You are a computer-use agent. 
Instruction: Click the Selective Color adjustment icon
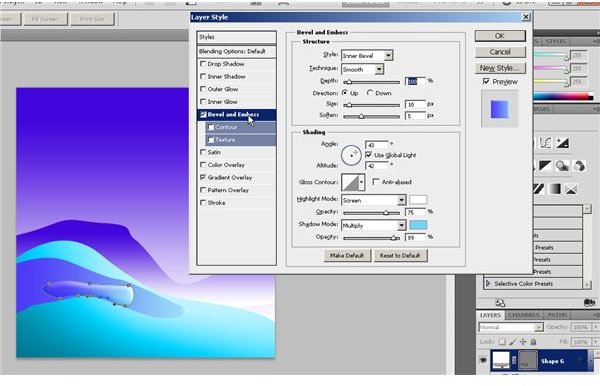571,189
